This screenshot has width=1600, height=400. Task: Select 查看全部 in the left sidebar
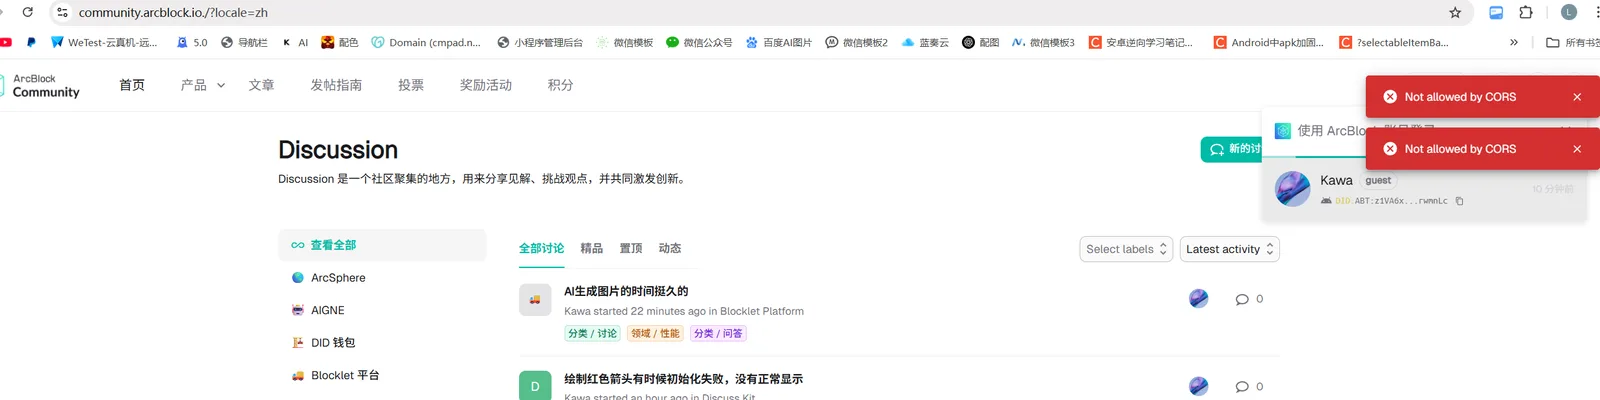(382, 245)
